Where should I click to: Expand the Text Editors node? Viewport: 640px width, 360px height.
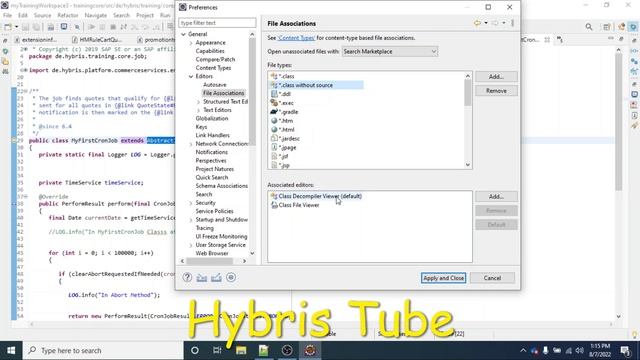(x=199, y=110)
